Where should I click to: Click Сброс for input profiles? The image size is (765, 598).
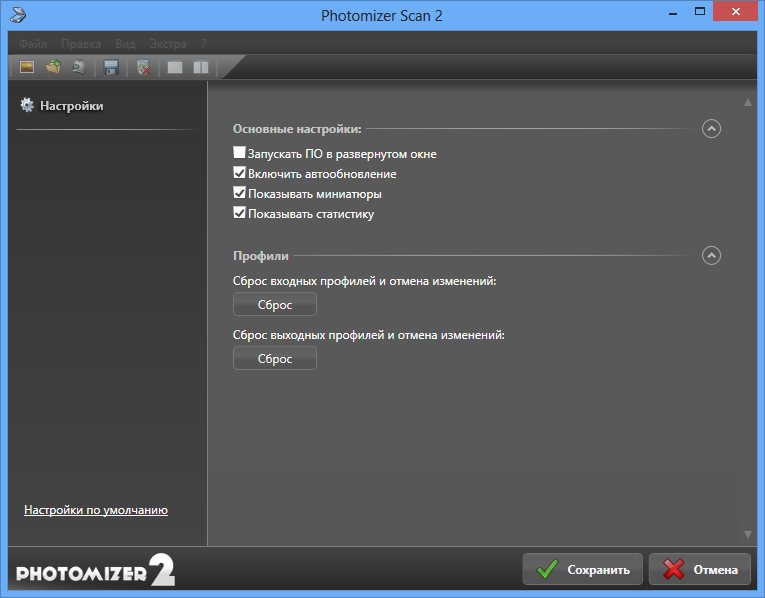click(275, 304)
